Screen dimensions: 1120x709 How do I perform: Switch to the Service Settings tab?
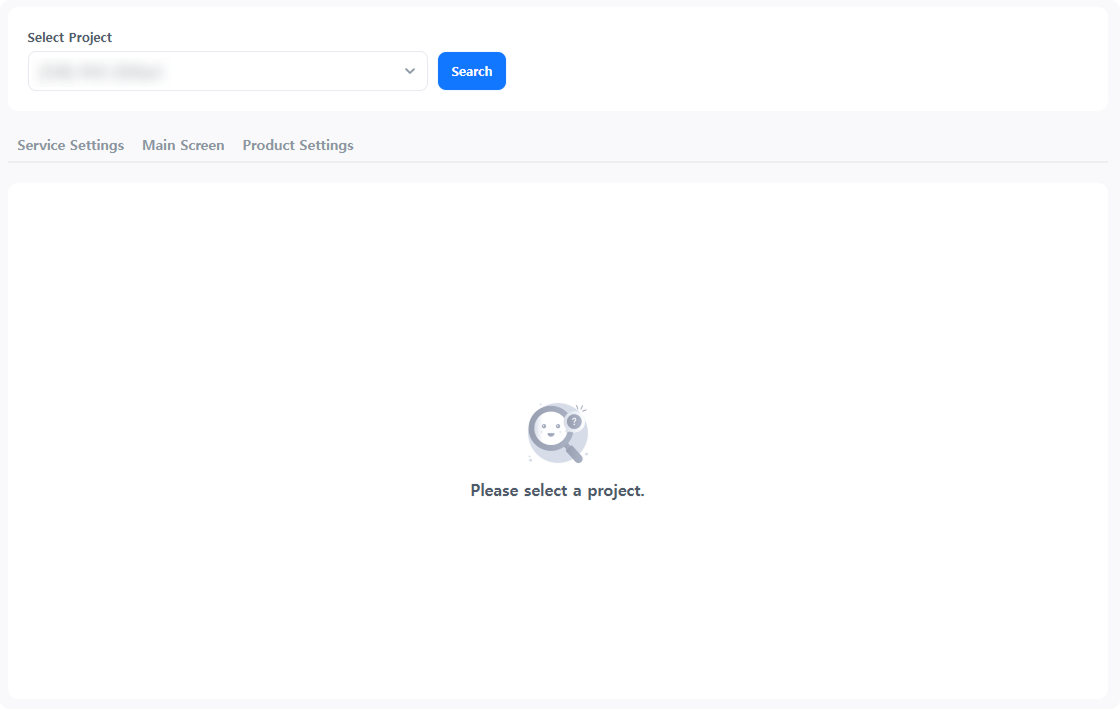pyautogui.click(x=71, y=145)
